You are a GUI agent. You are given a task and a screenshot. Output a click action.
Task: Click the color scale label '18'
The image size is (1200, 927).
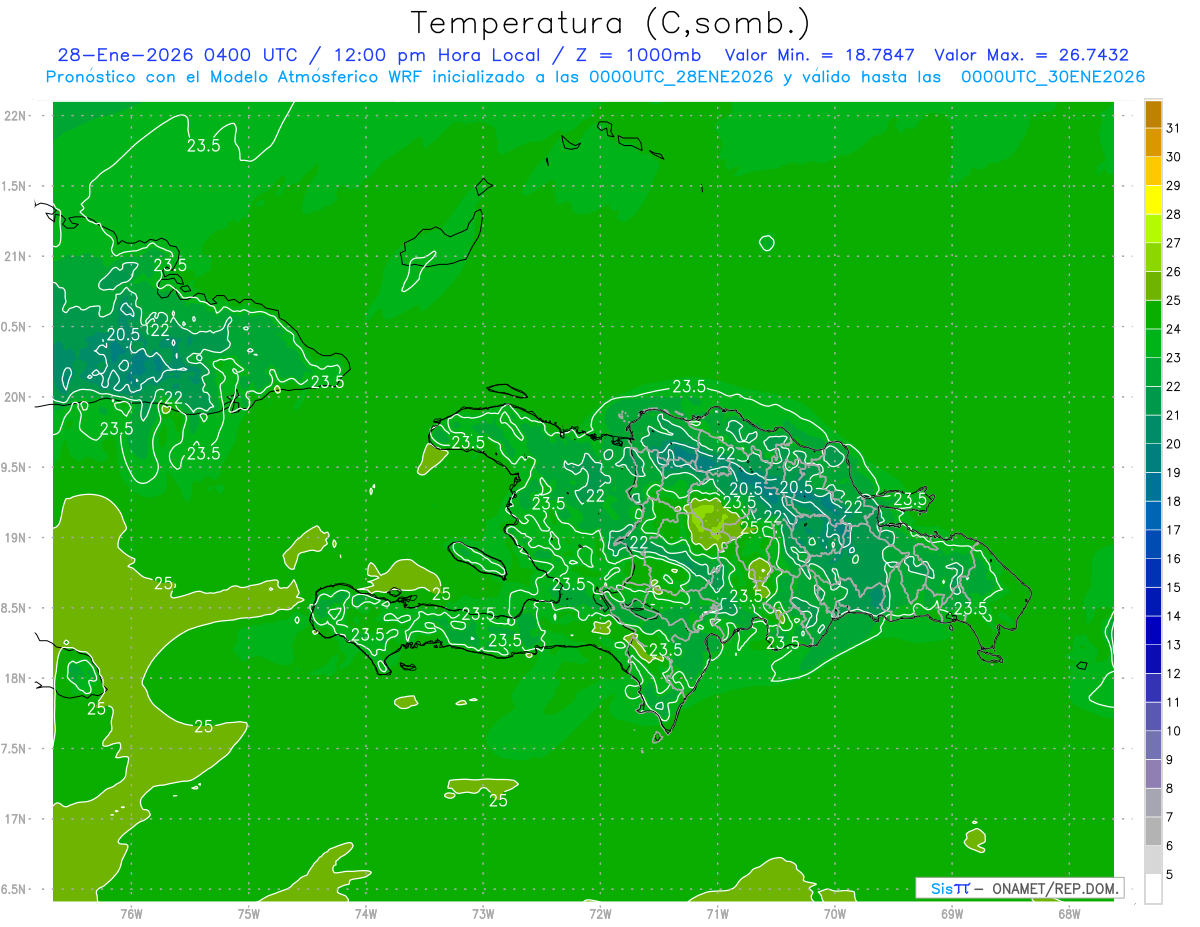tap(1173, 502)
